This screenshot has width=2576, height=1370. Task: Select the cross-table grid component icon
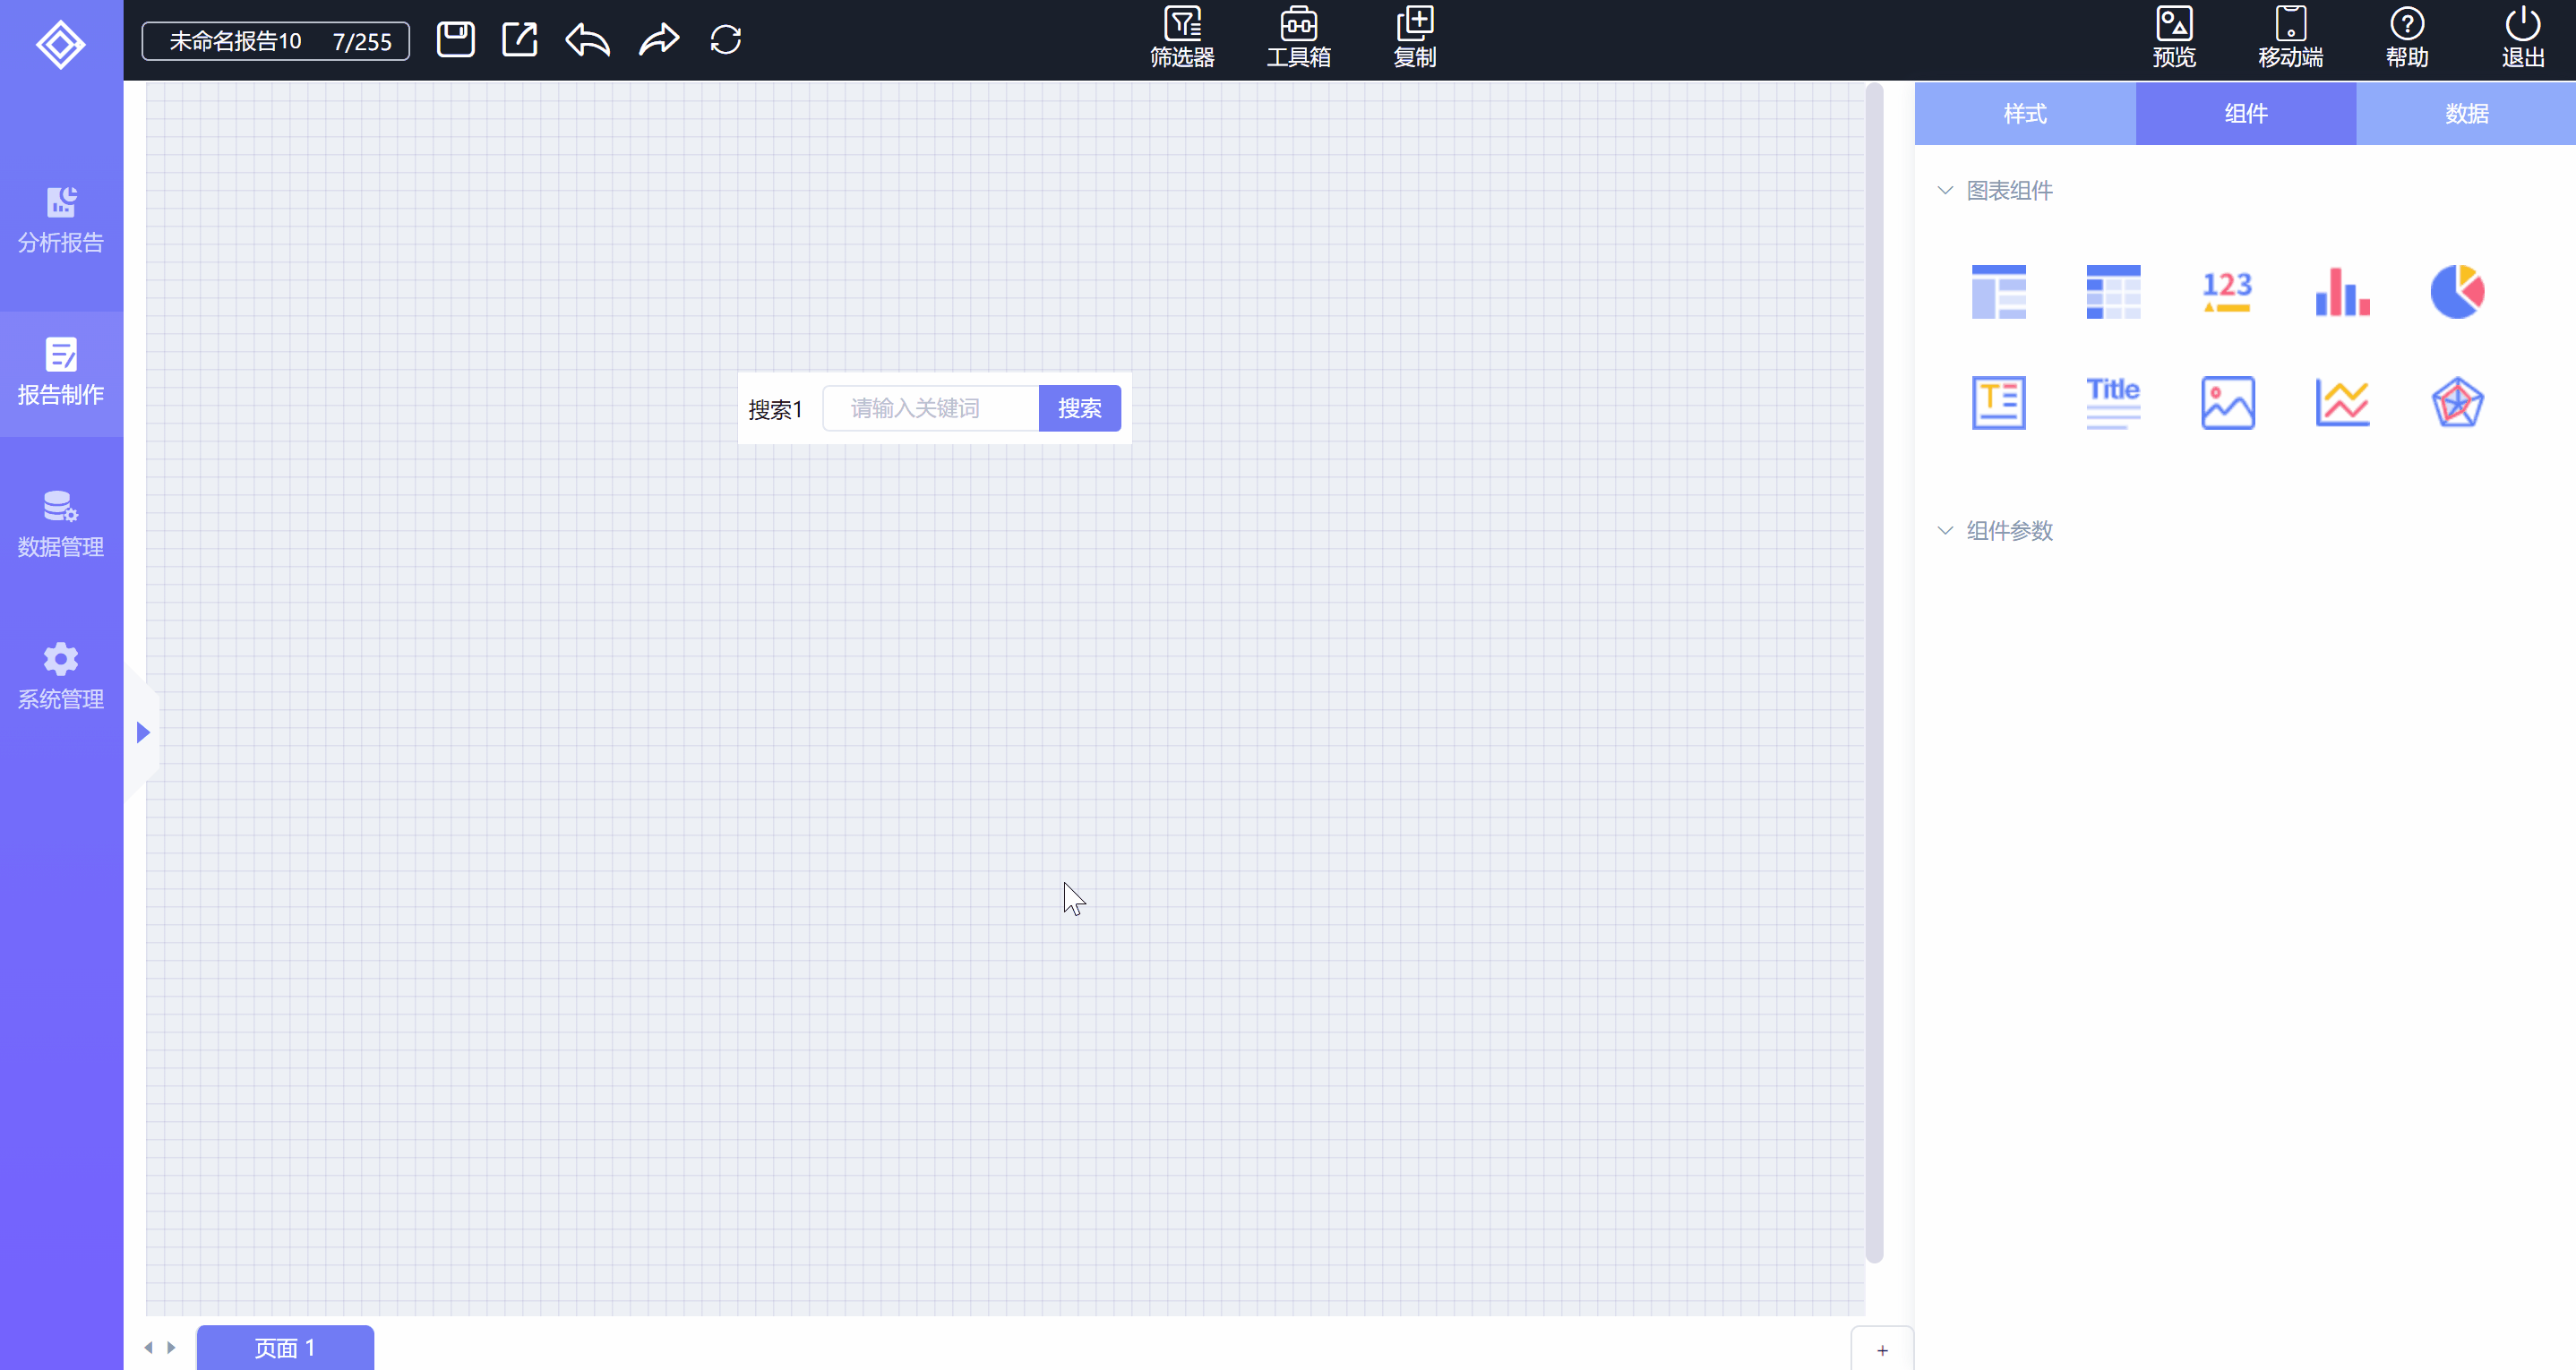2113,292
